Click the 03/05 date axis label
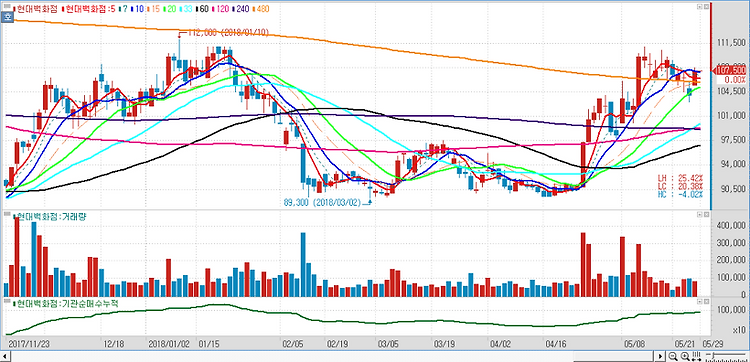Image resolution: width=750 pixels, height=362 pixels. (388, 343)
